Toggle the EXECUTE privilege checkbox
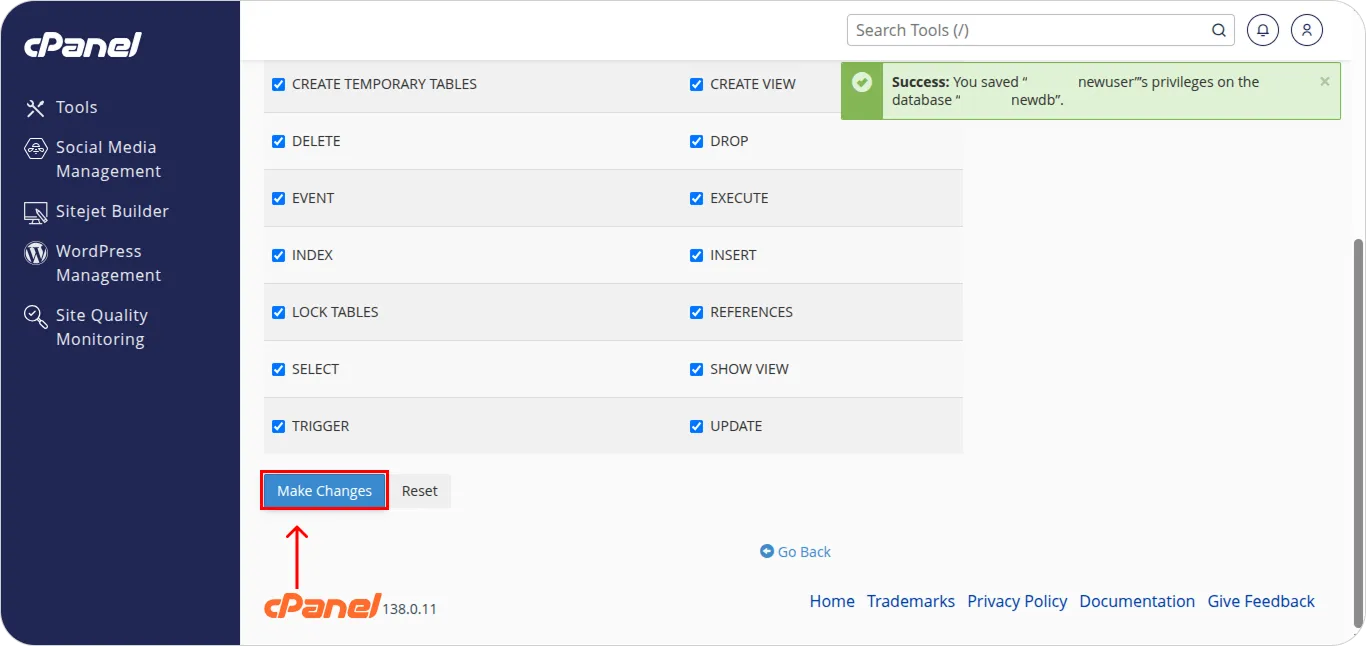The height and width of the screenshot is (646, 1366). pyautogui.click(x=697, y=198)
